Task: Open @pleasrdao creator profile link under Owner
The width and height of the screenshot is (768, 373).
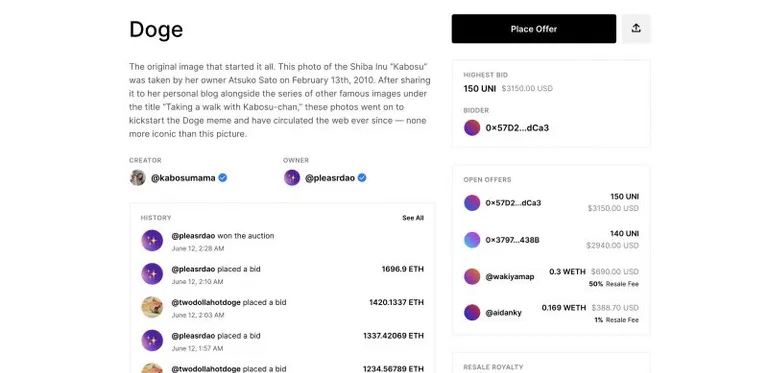Action: point(330,178)
